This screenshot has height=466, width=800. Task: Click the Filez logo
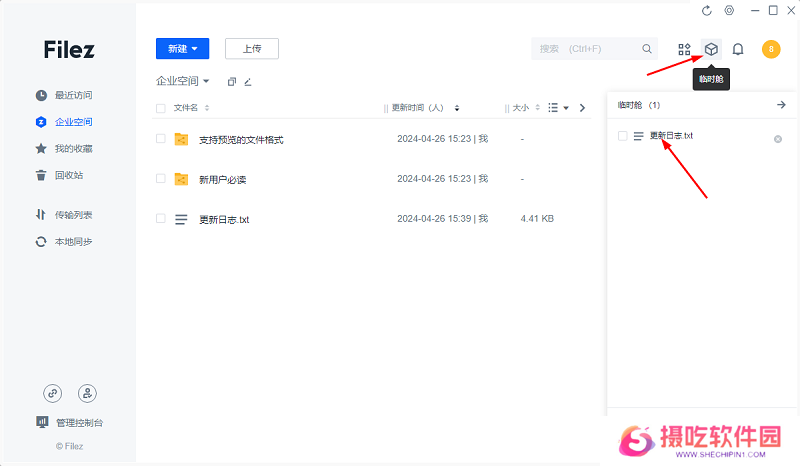[x=69, y=50]
